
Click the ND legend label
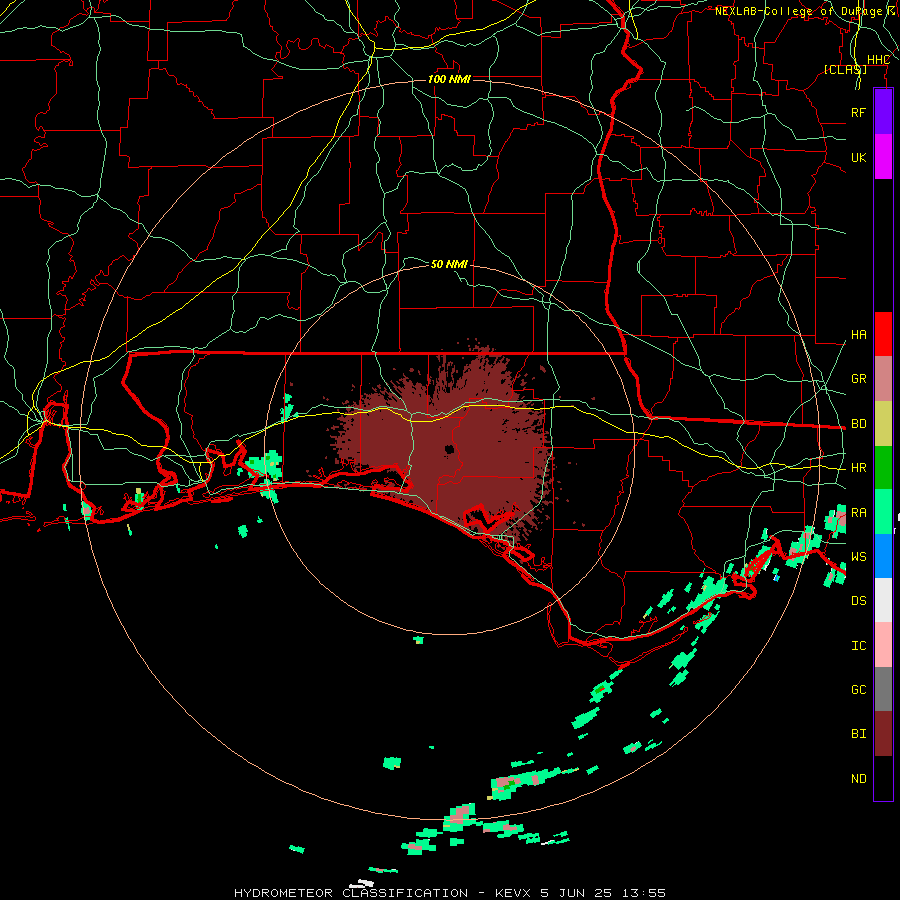pyautogui.click(x=858, y=779)
